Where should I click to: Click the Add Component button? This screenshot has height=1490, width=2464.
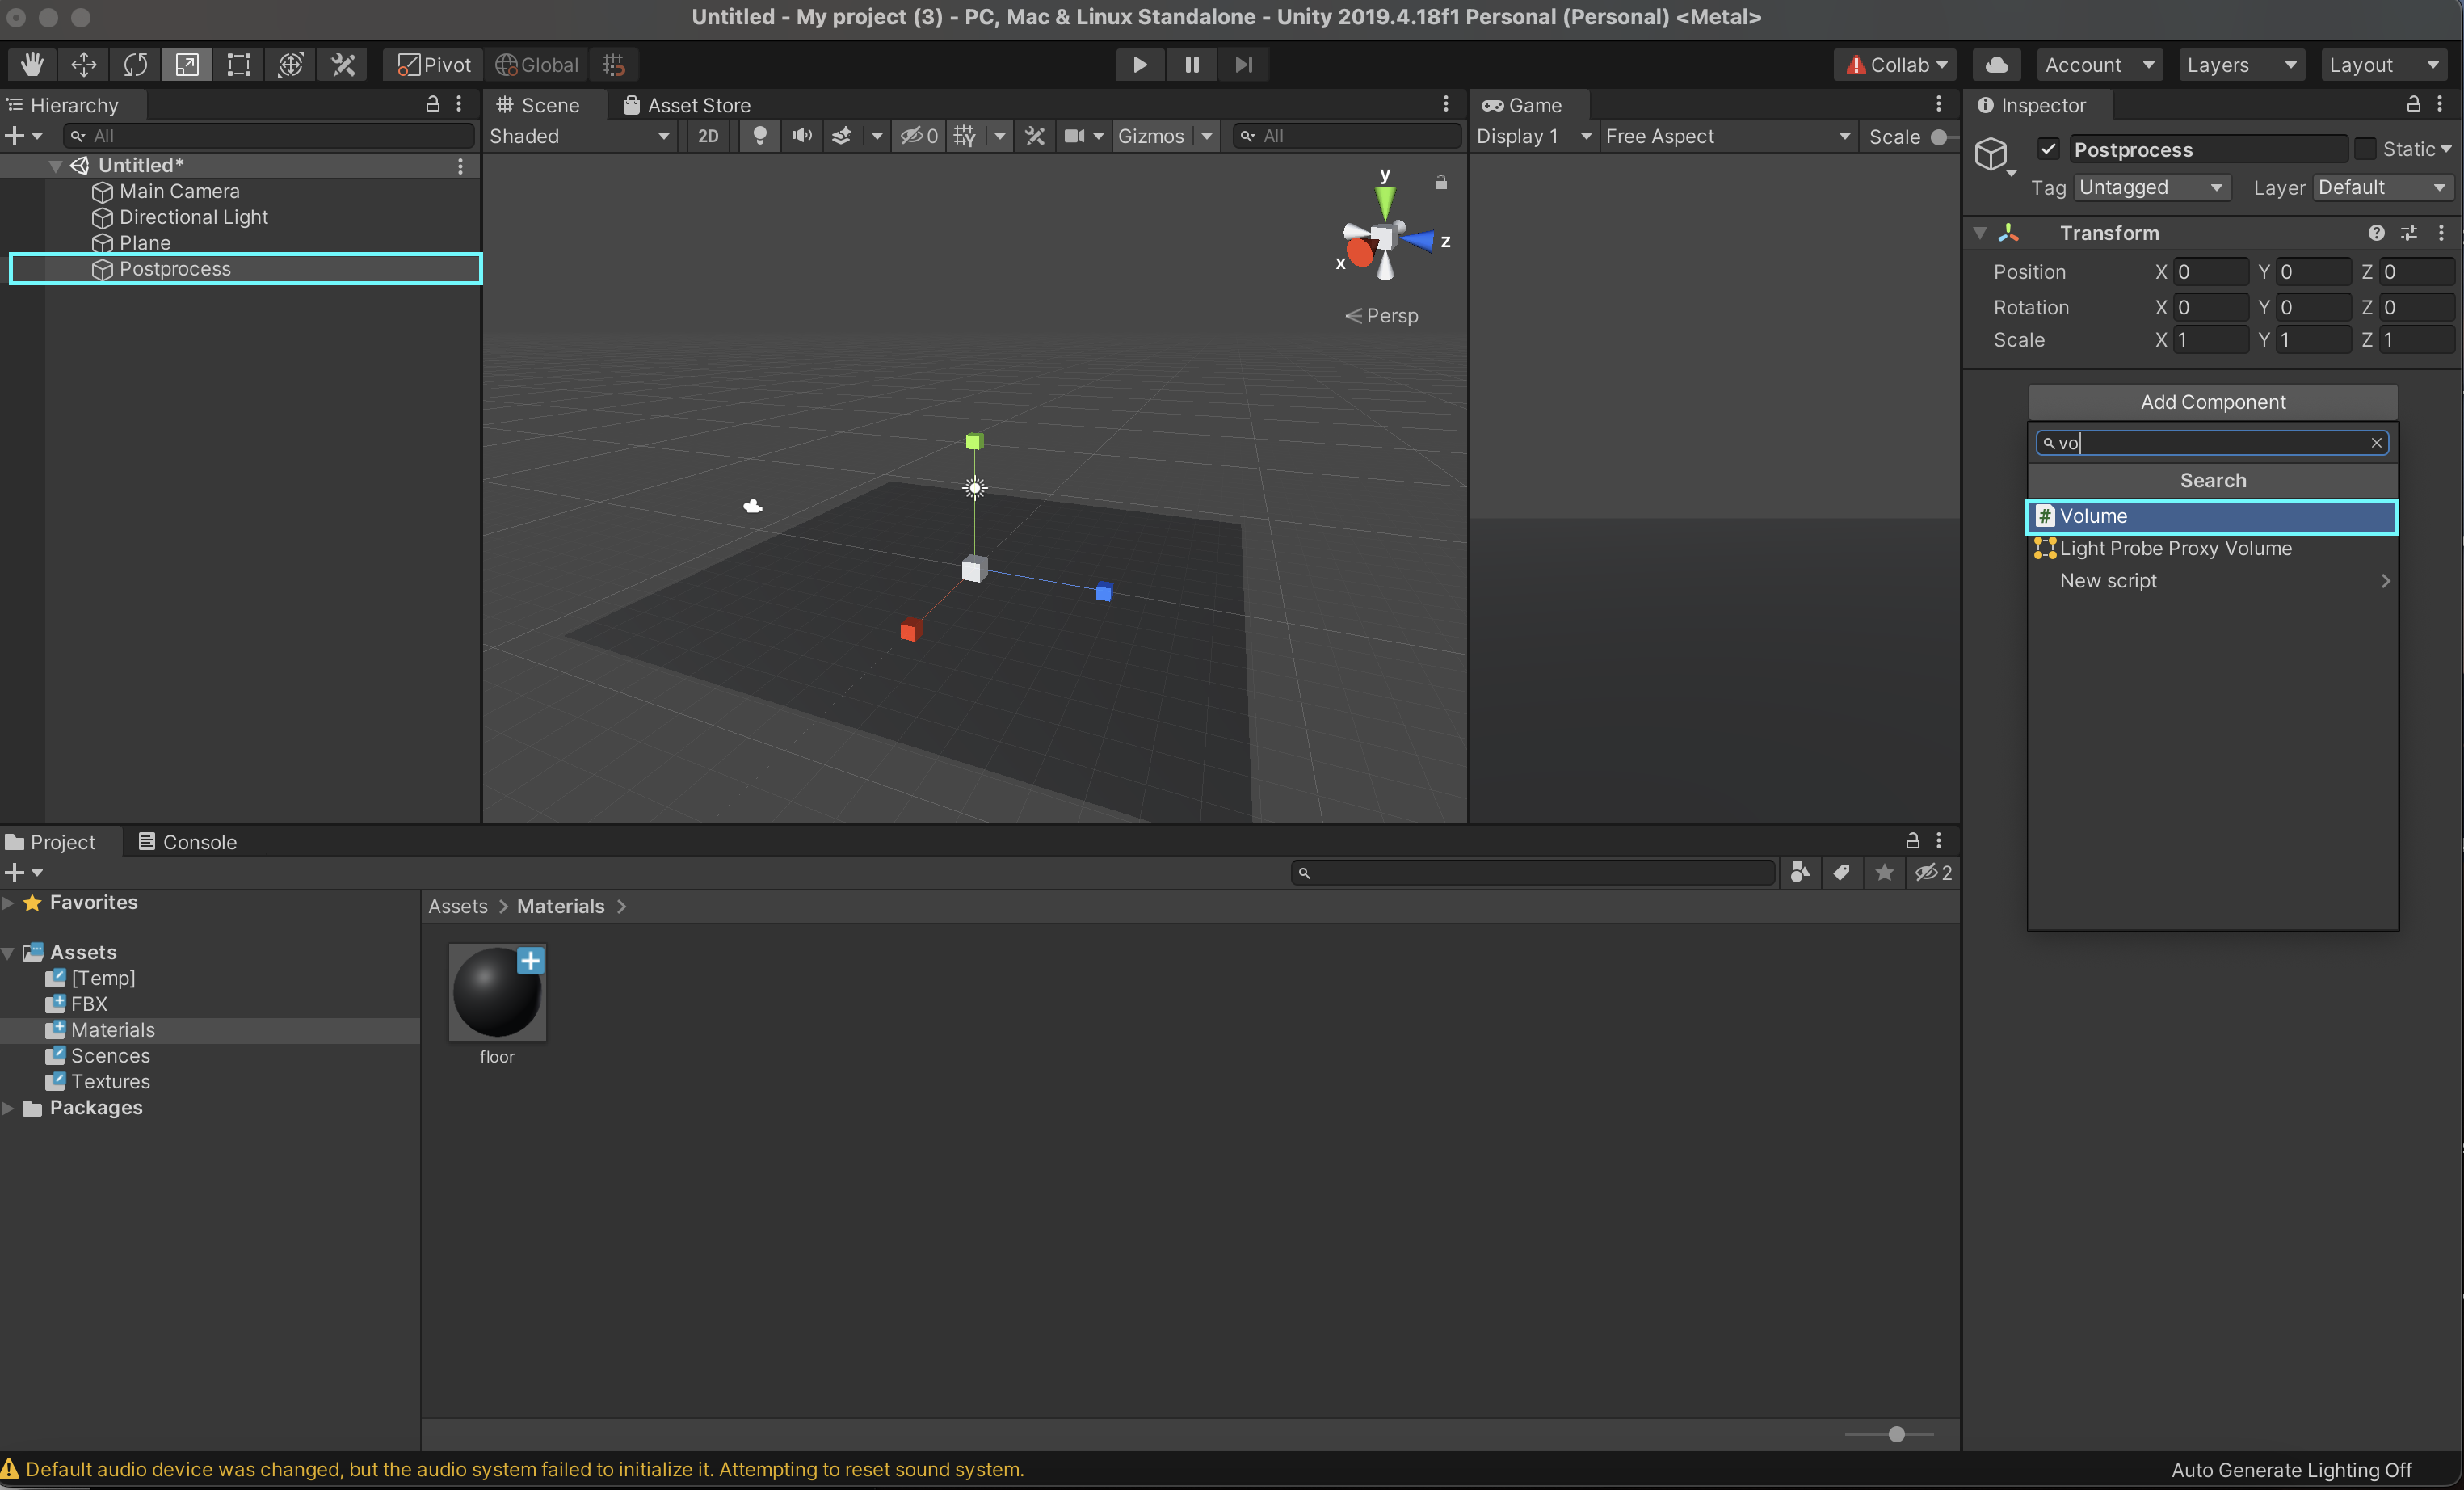click(2212, 402)
